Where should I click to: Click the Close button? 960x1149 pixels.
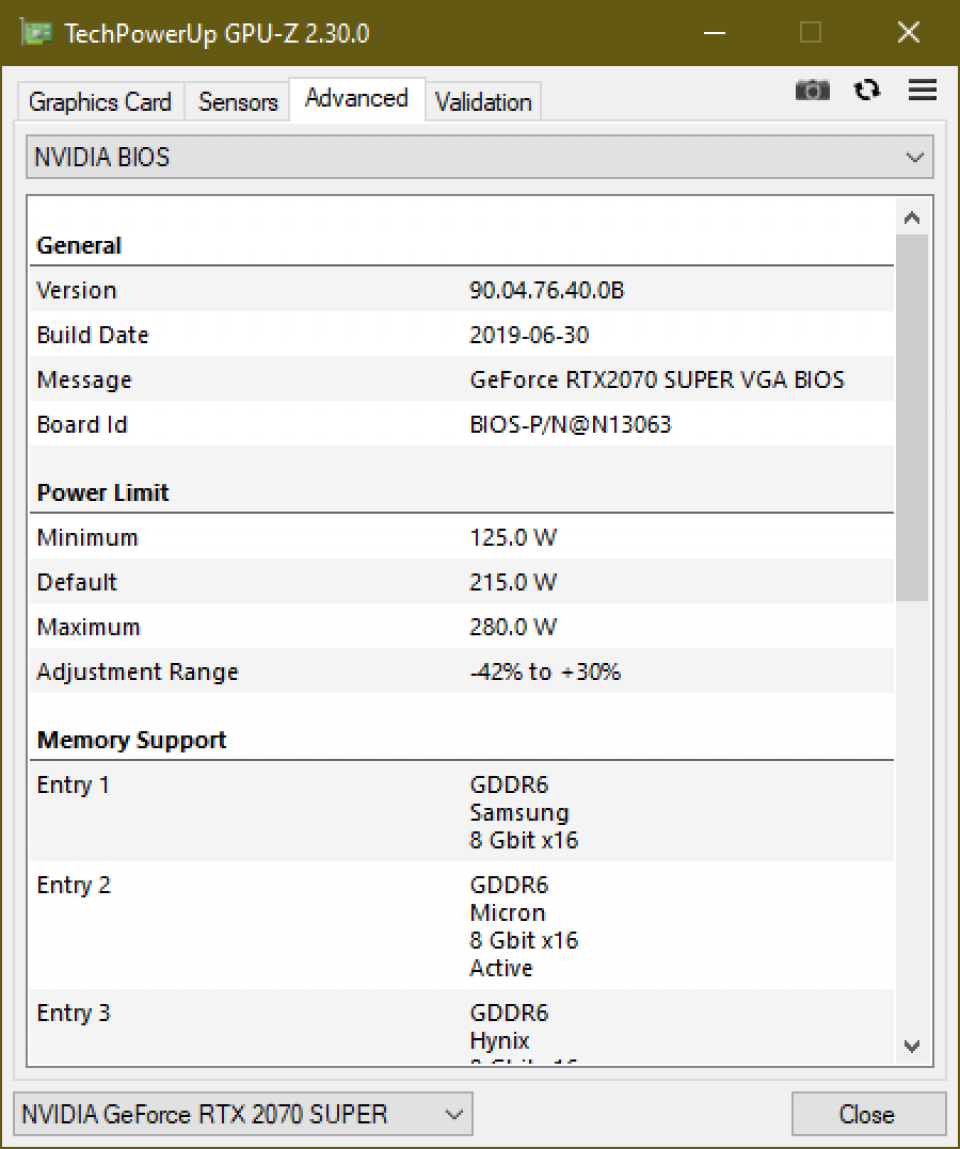pyautogui.click(x=868, y=1115)
